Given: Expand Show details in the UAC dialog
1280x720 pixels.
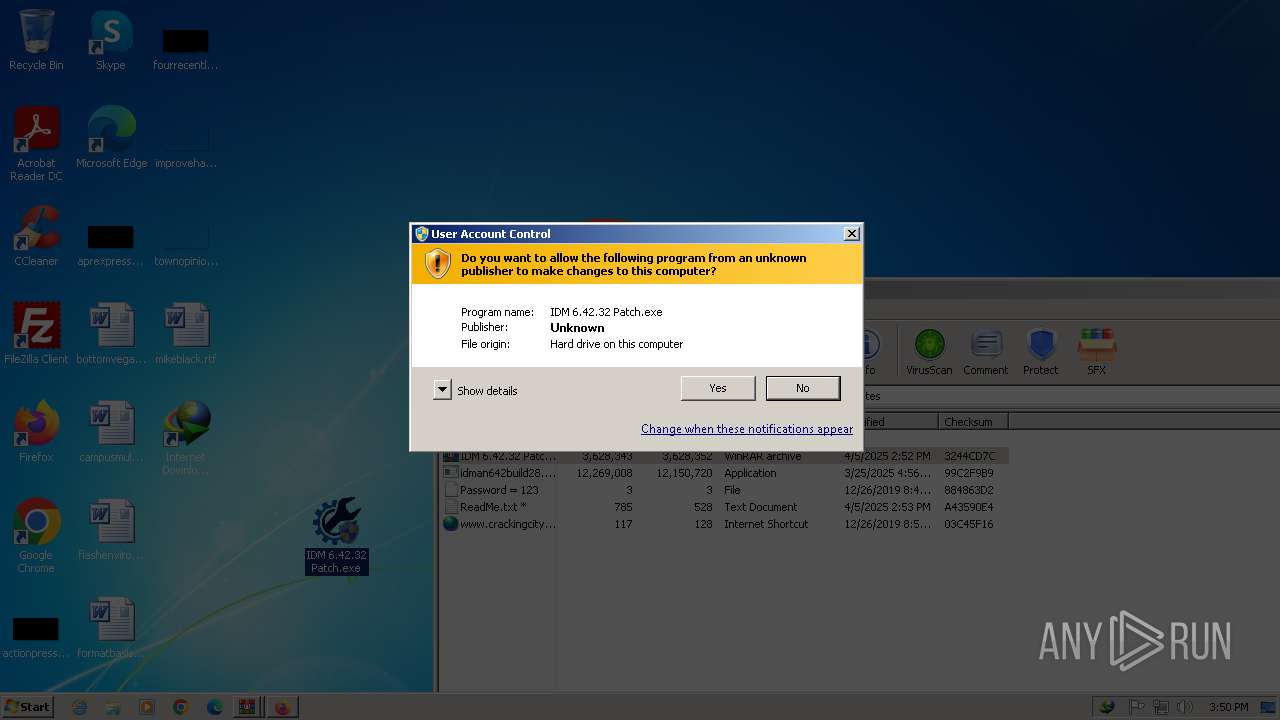Looking at the screenshot, I should (476, 391).
